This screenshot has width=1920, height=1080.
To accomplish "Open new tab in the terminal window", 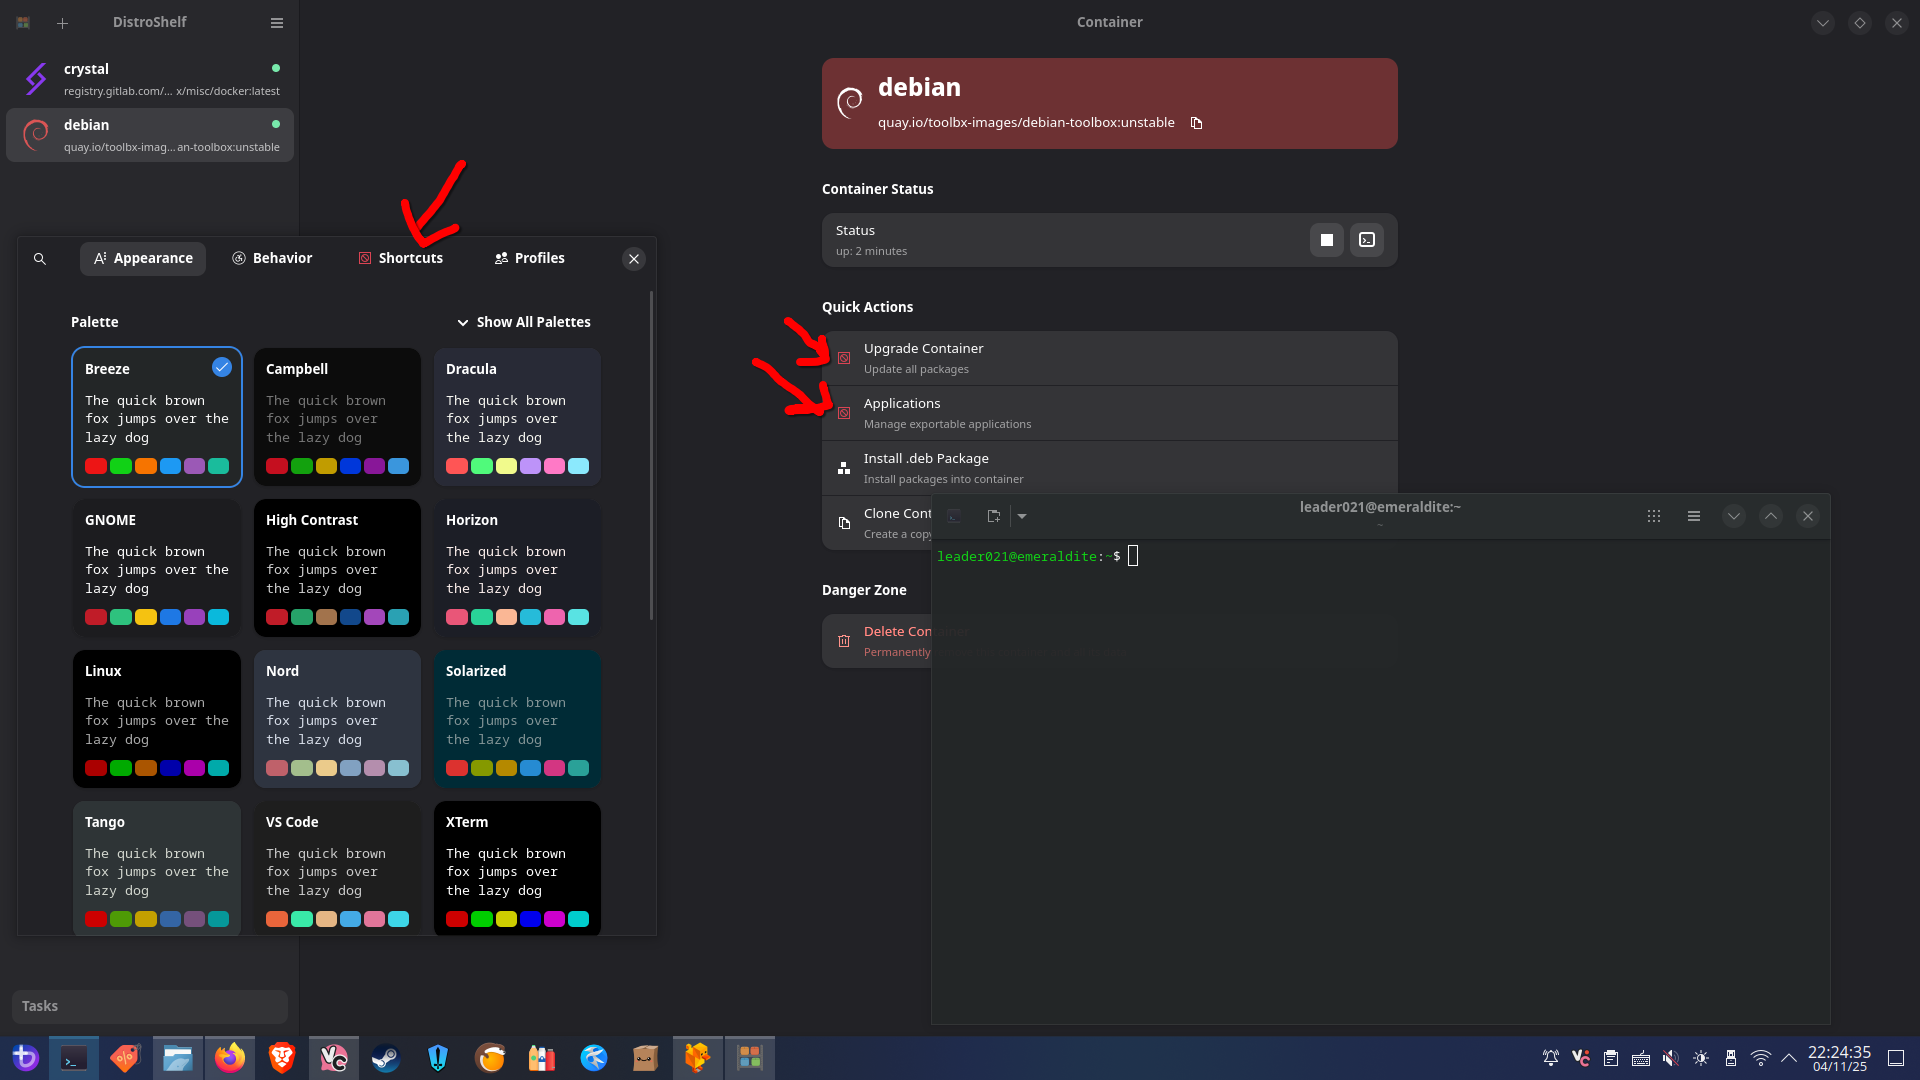I will click(x=993, y=516).
